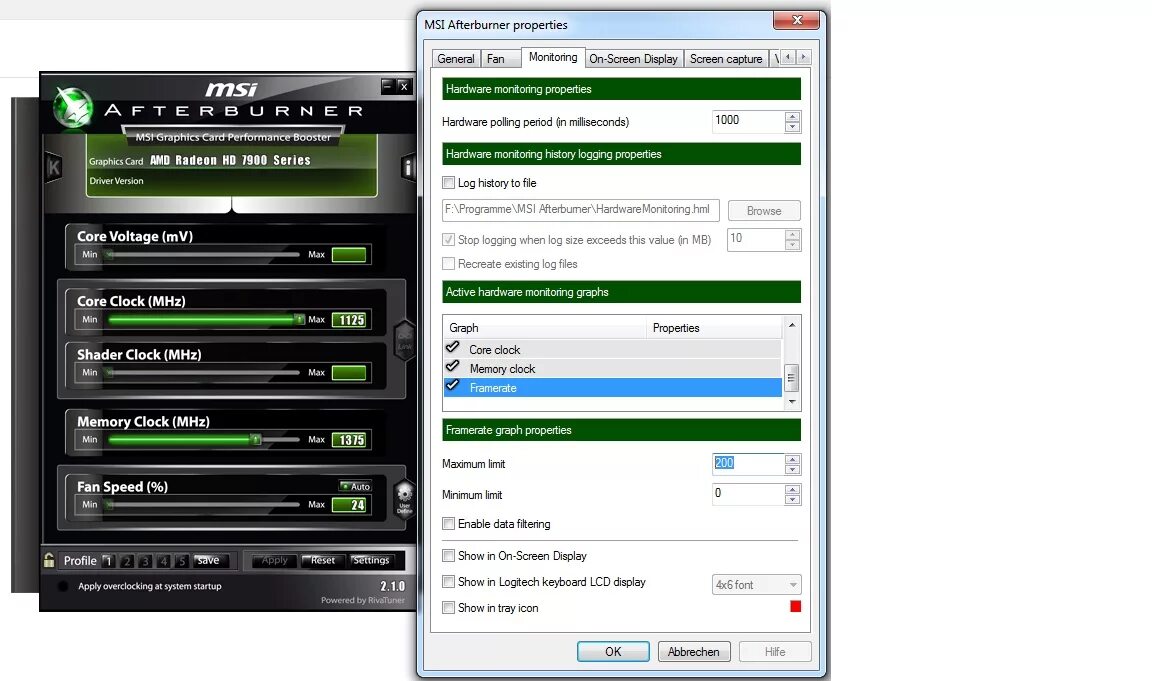1152x681 pixels.
Task: Click the Graph column header
Action: click(x=545, y=328)
